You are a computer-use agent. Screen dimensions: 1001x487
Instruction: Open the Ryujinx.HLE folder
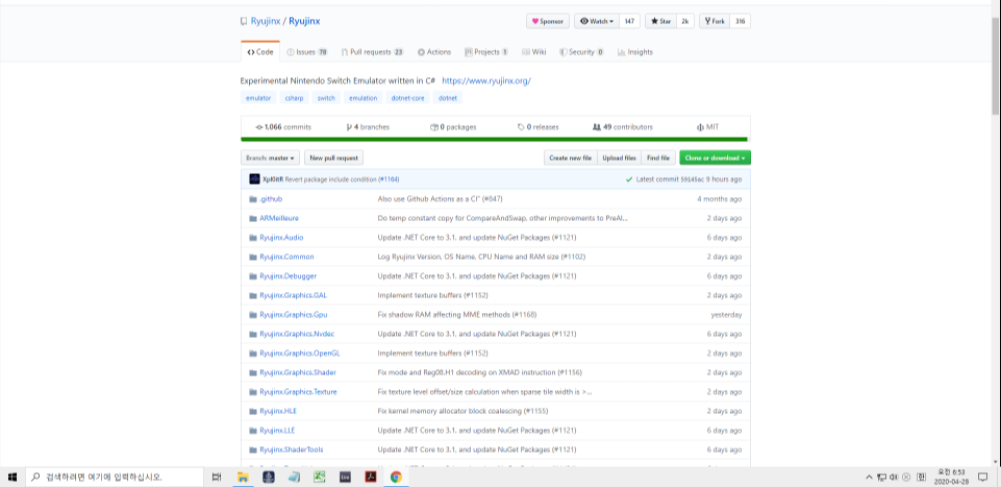click(x=278, y=411)
